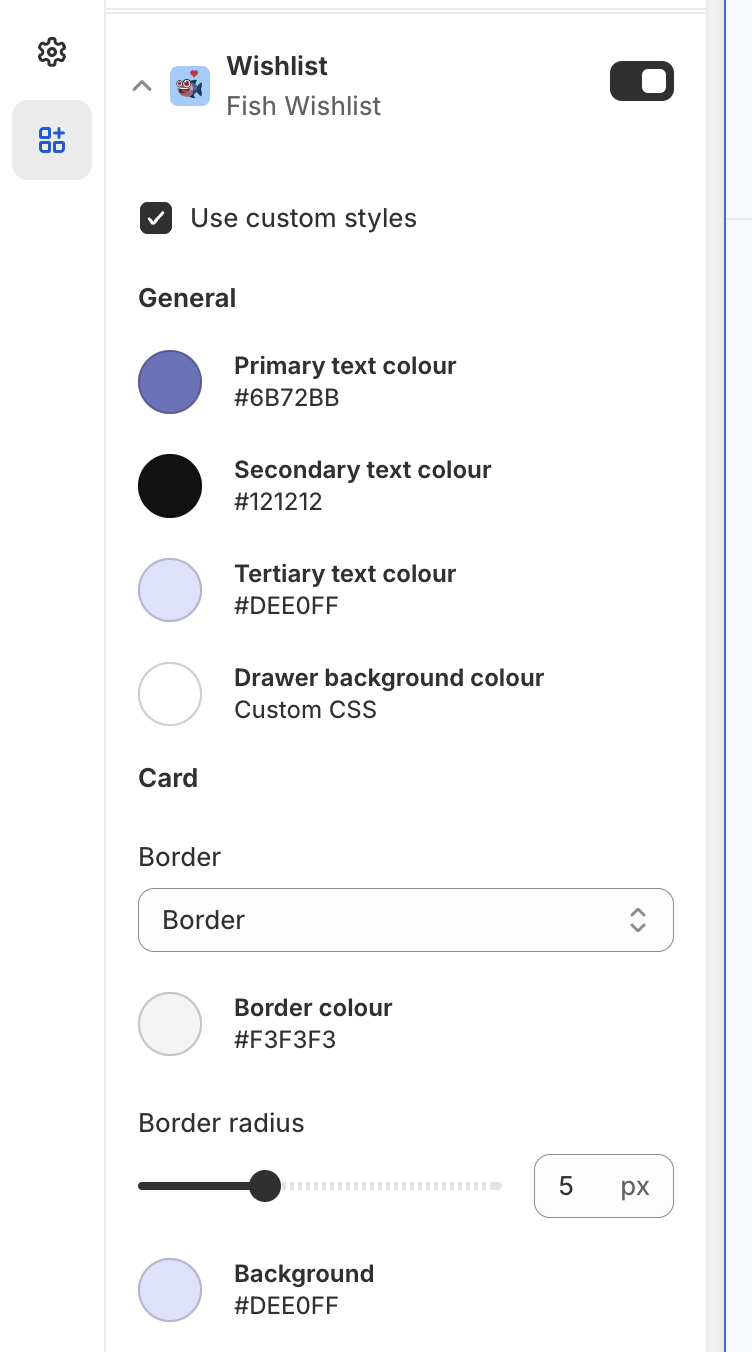The image size is (752, 1352).
Task: Click Drawer background colour label
Action: point(389,678)
